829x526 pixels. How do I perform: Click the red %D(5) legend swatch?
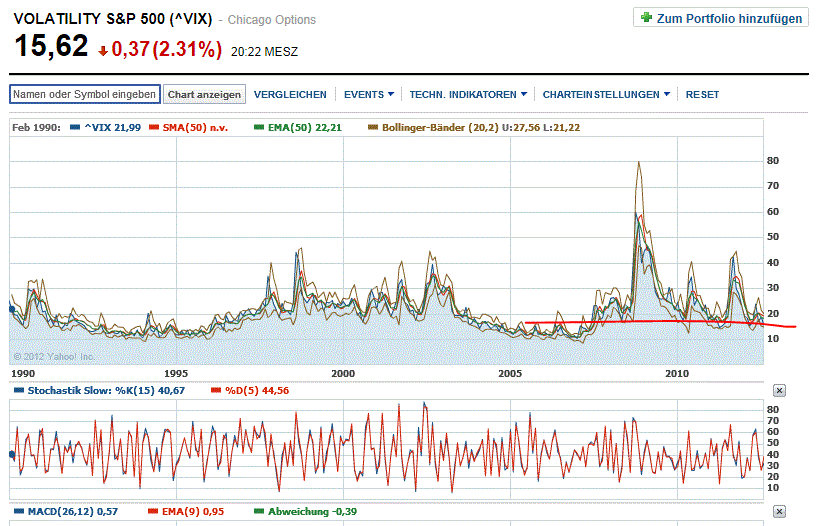216,391
